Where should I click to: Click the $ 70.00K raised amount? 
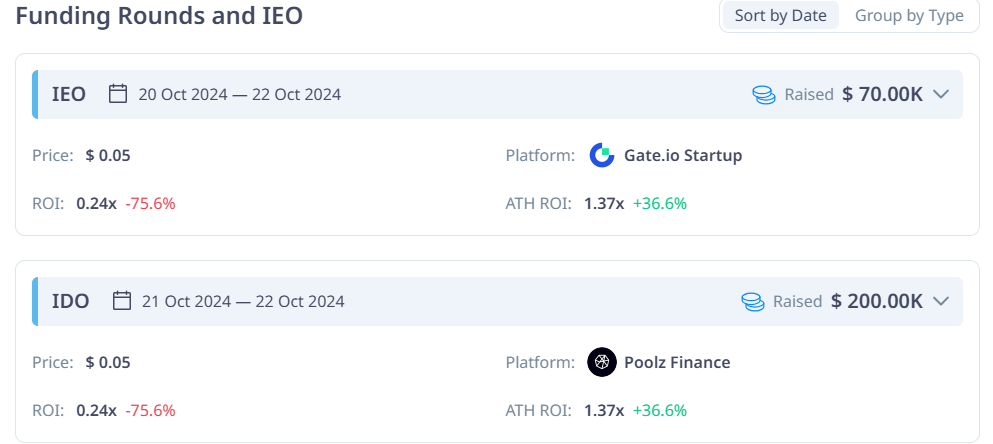point(882,94)
